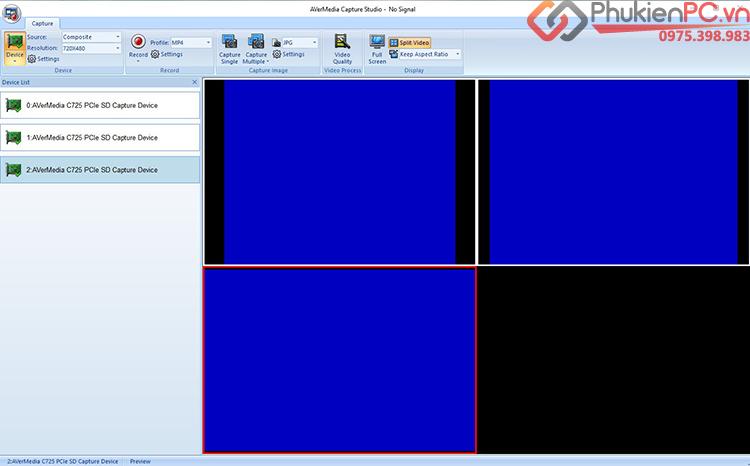Viewport: 750px width, 466px height.
Task: Click the JPG image format icon
Action: pyautogui.click(x=276, y=43)
